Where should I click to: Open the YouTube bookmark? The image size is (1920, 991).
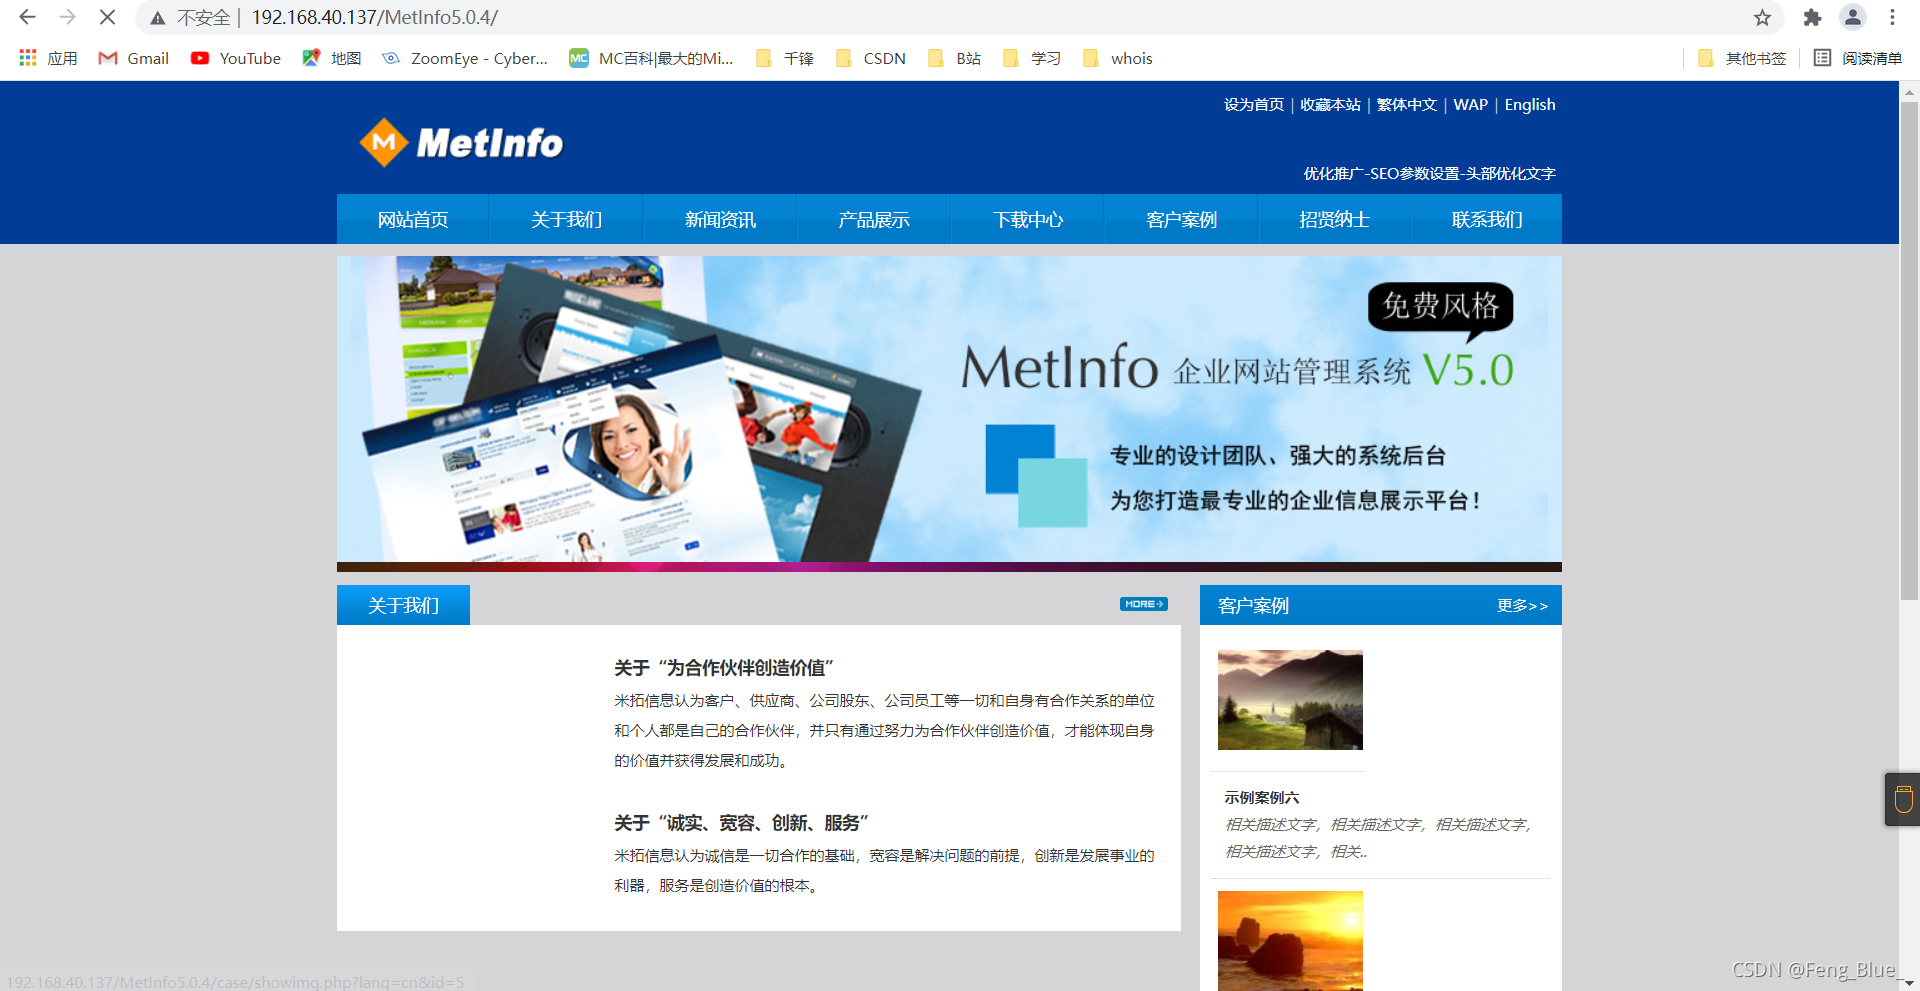[x=236, y=58]
